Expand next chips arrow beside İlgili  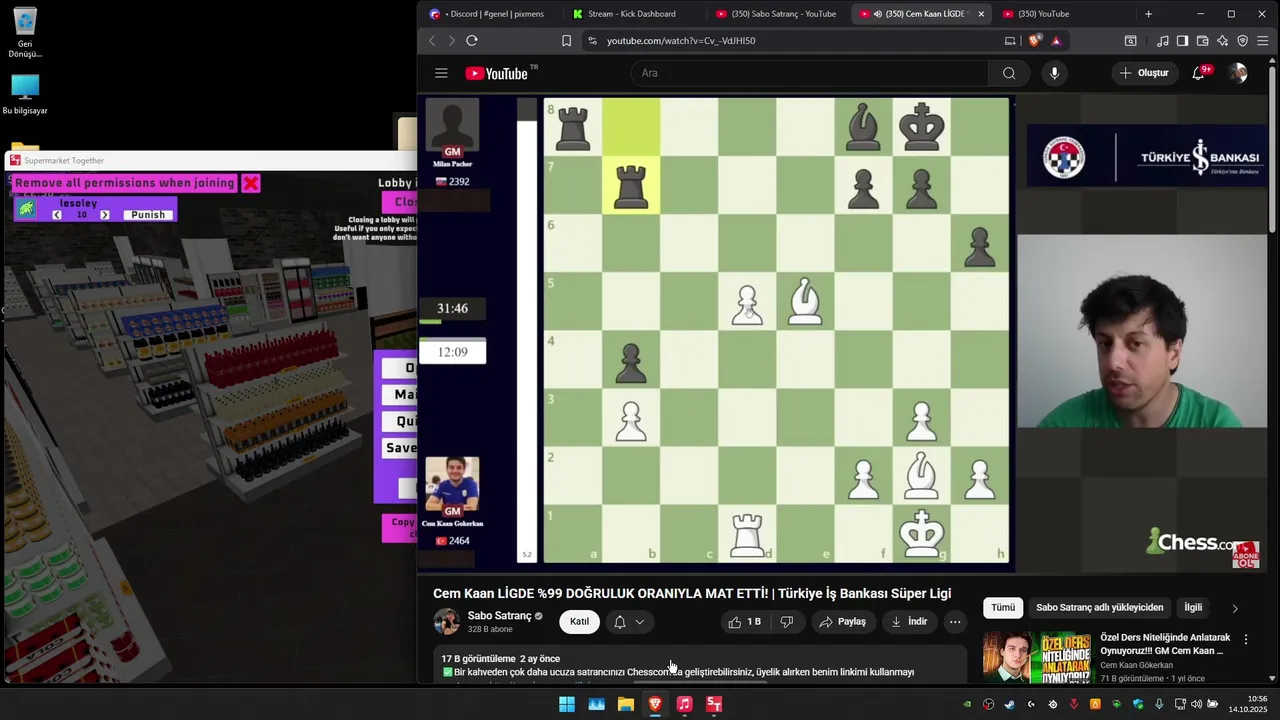(x=1234, y=608)
